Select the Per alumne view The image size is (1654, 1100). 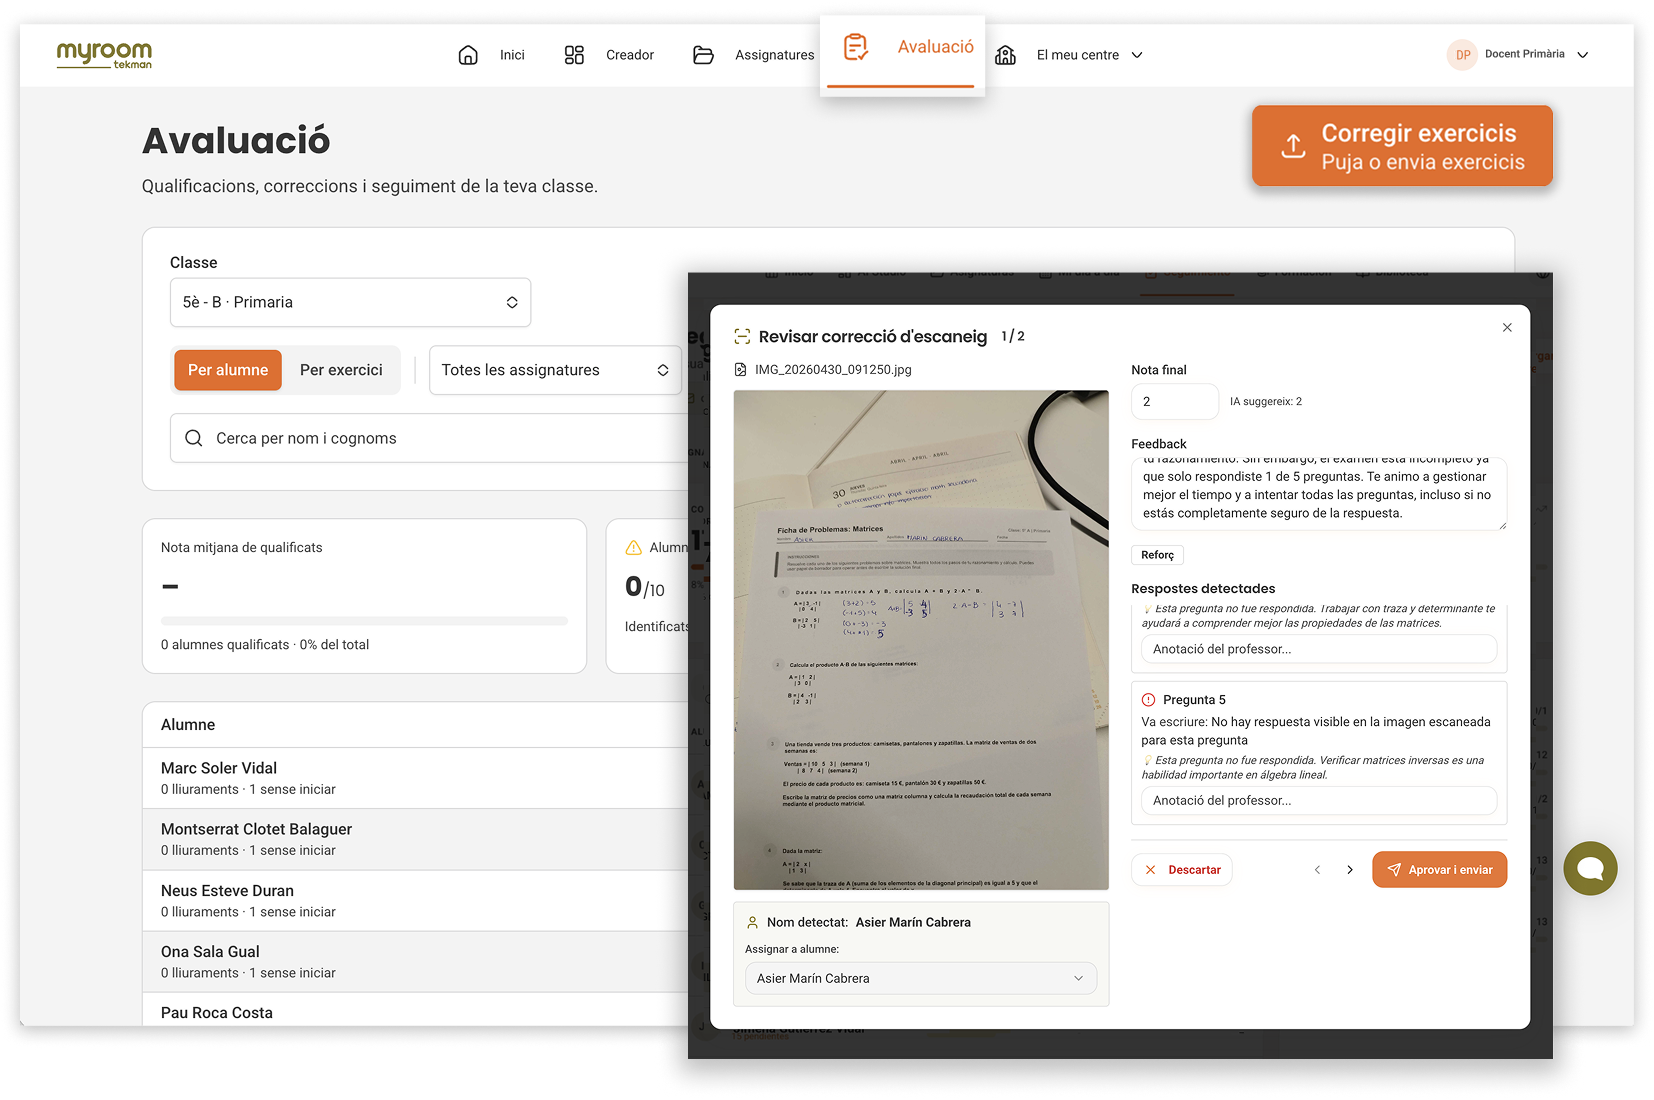coord(228,370)
